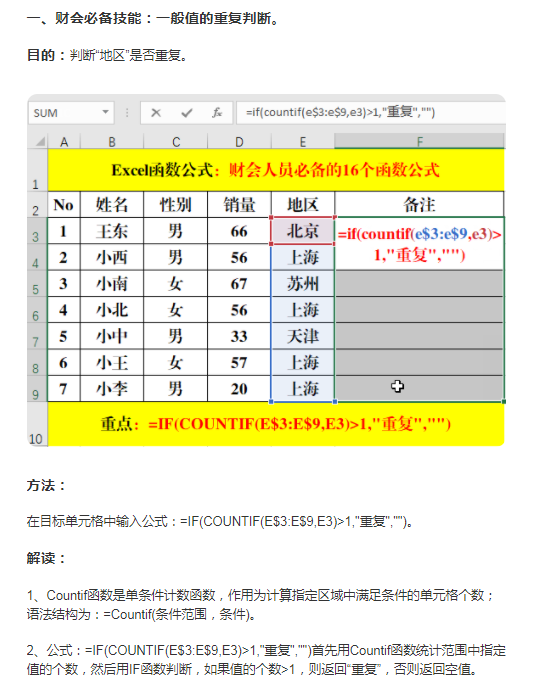
Task: Select row 10 header
Action: tap(37, 424)
